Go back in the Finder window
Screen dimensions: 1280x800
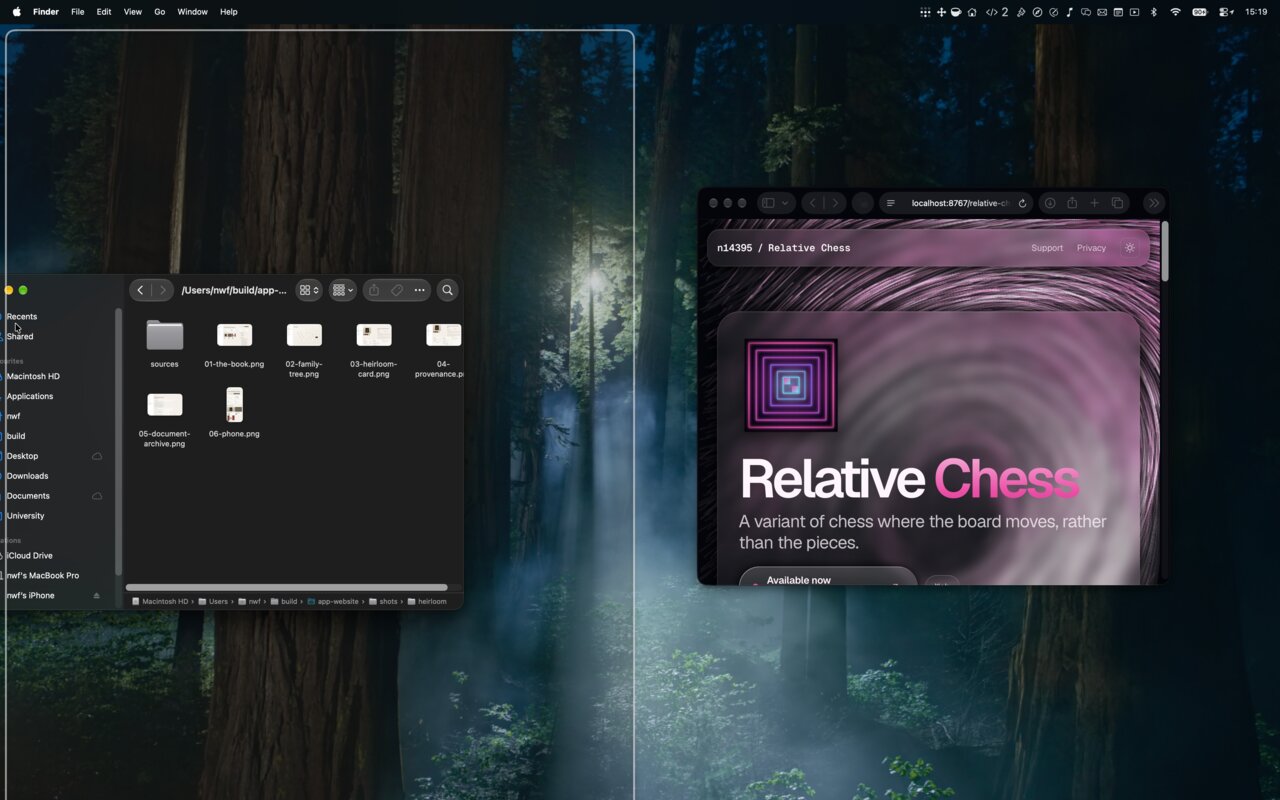click(140, 290)
